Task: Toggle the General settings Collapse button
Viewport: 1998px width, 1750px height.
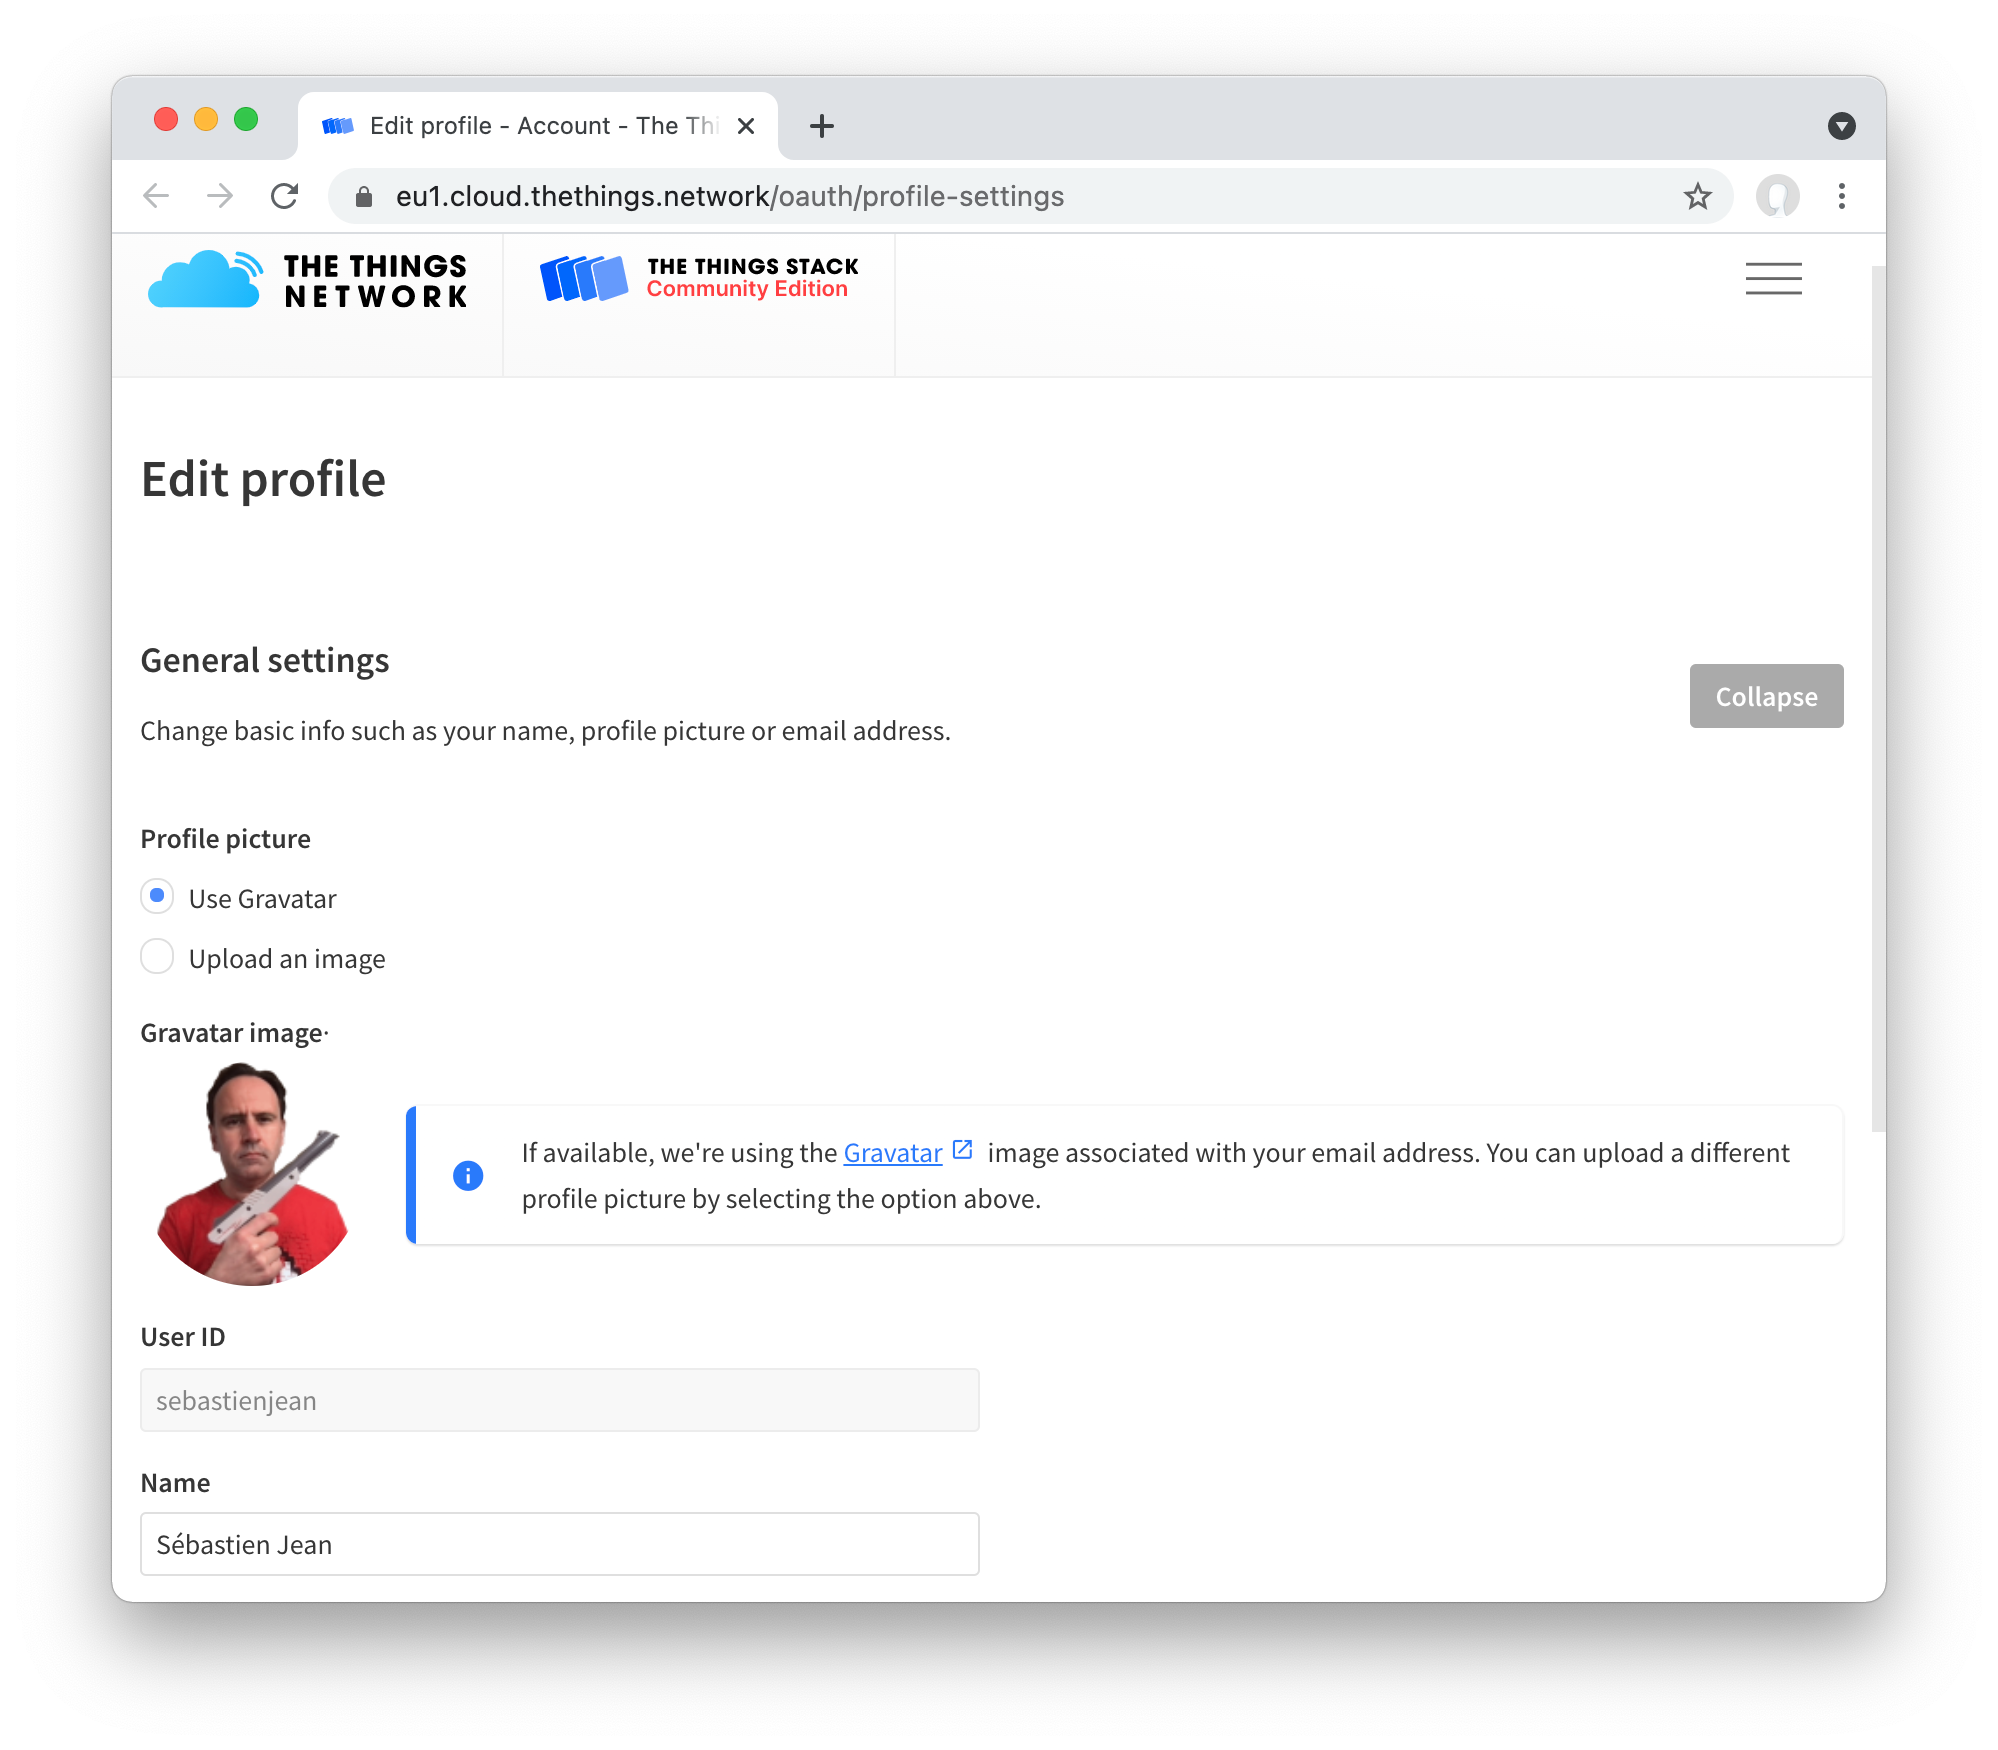Action: tap(1765, 695)
